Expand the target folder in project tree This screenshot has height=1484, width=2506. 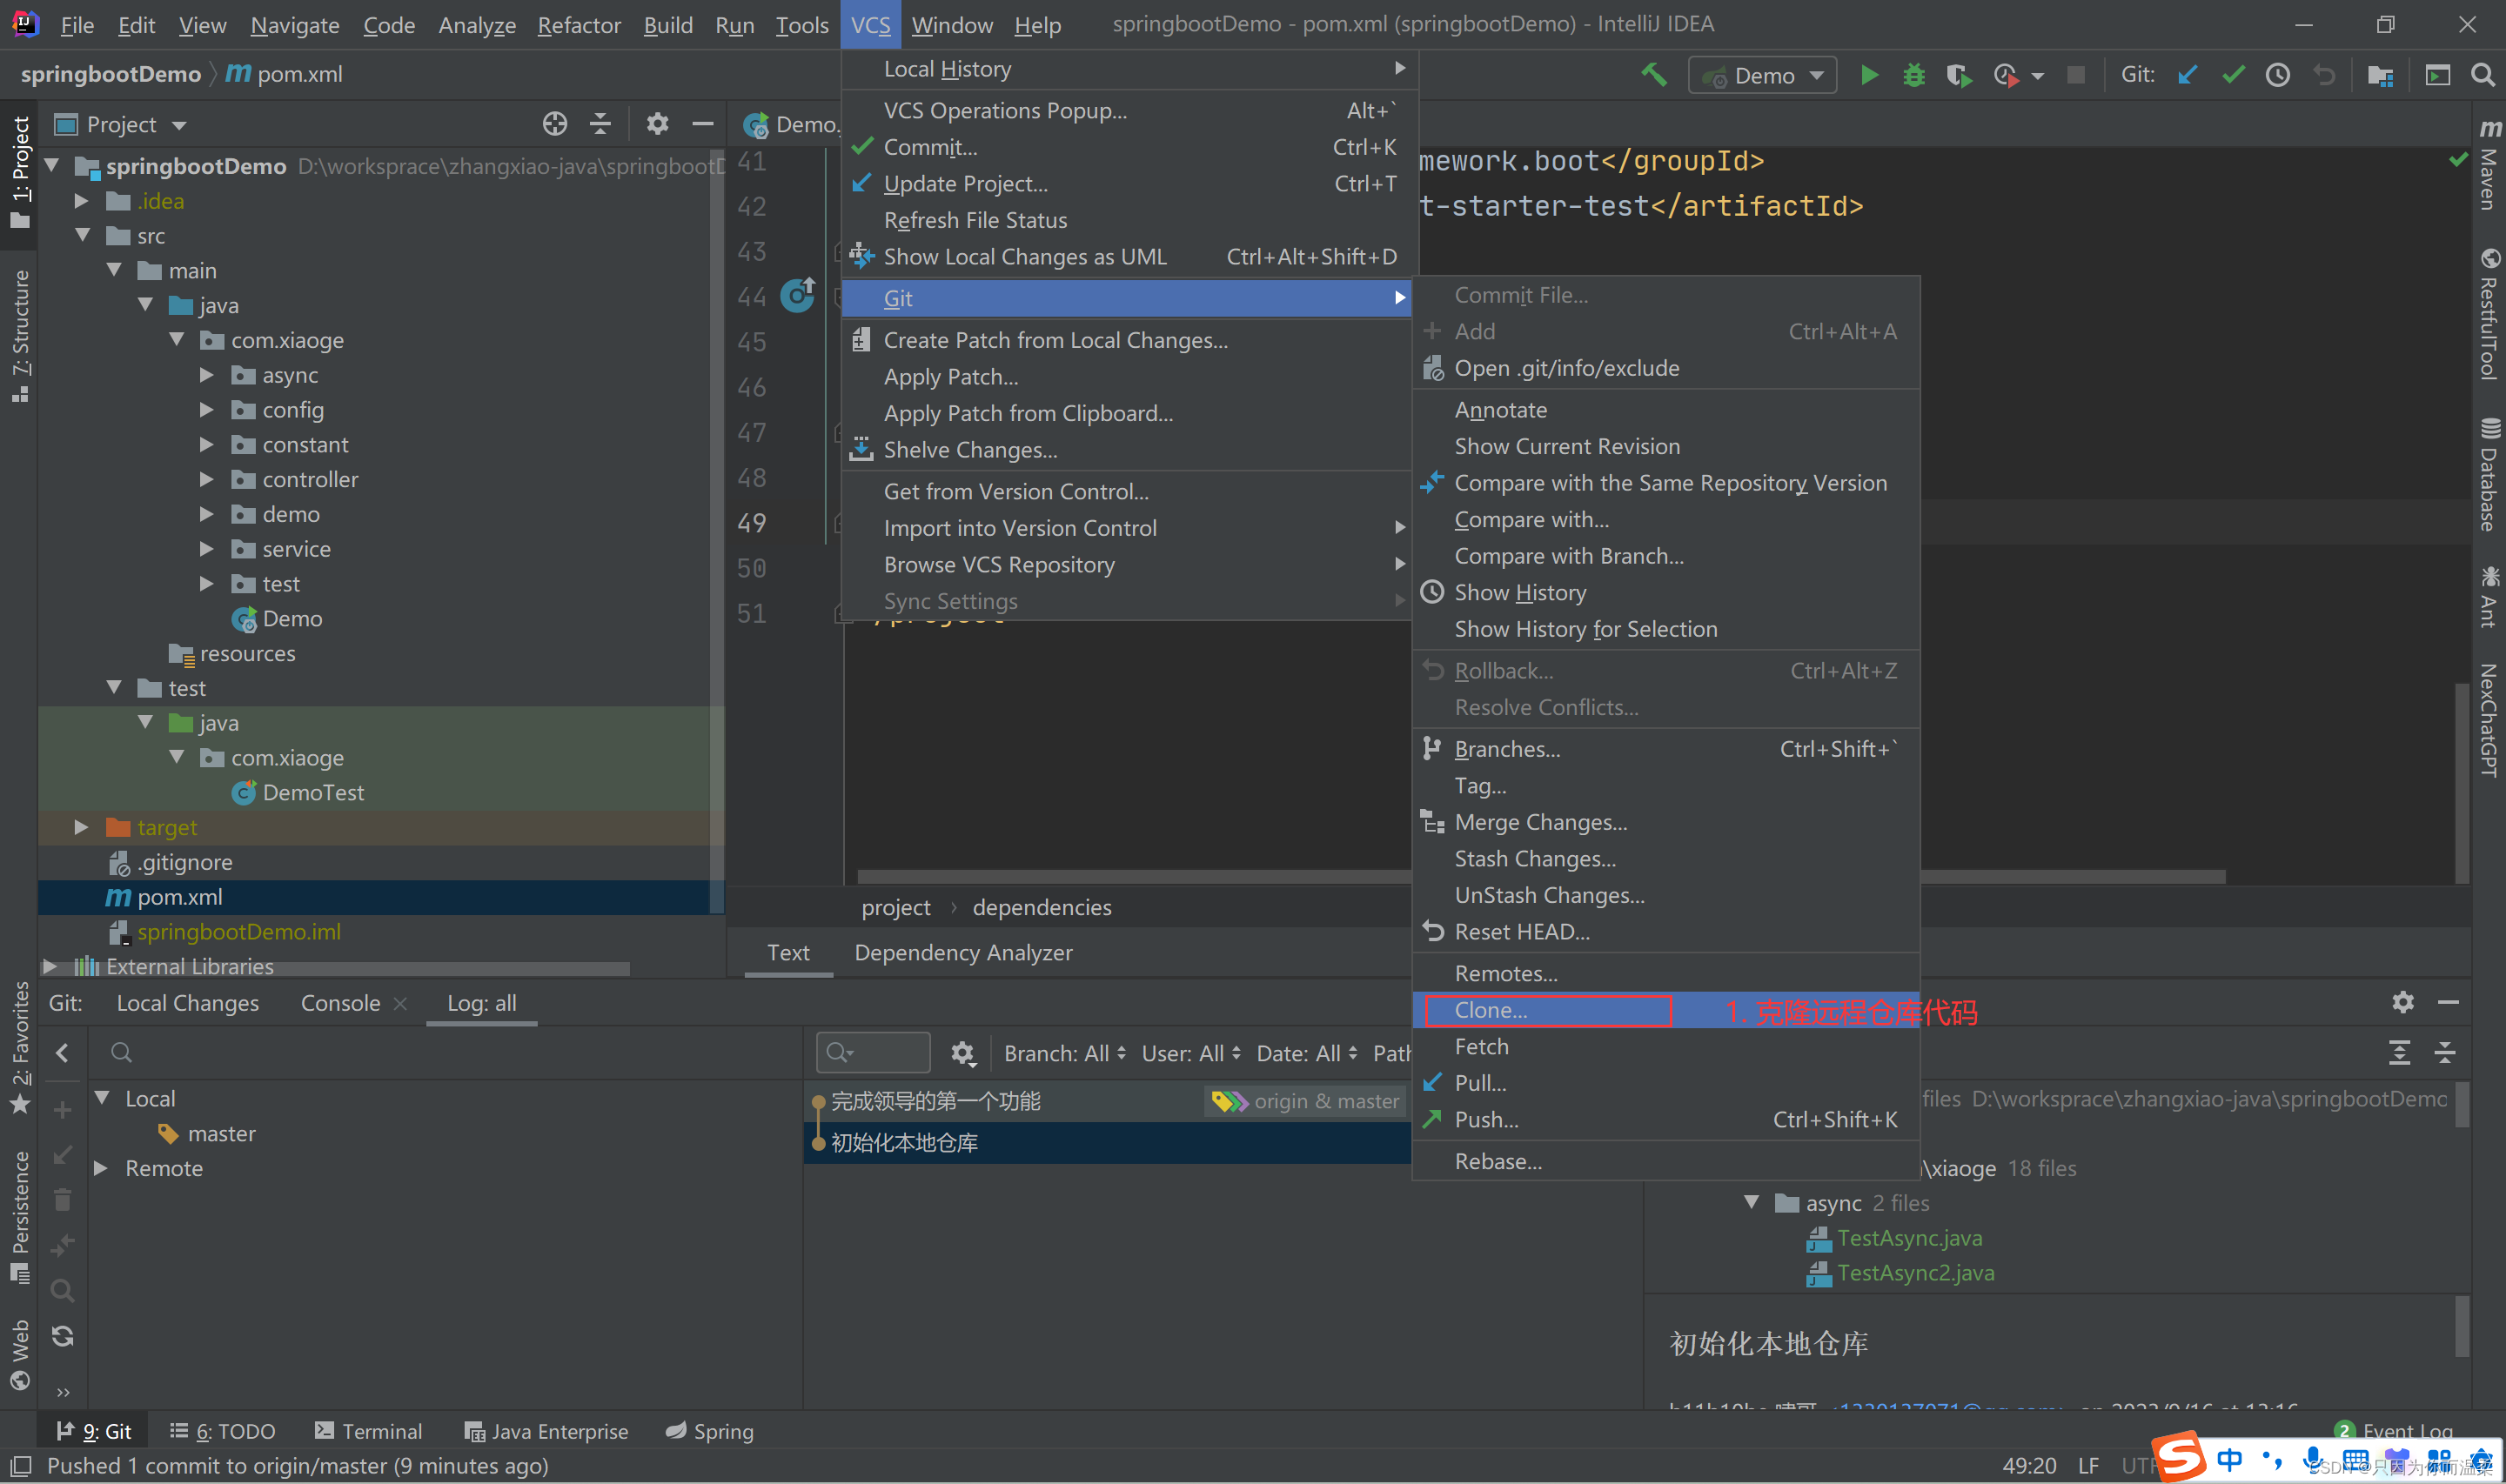[x=82, y=827]
